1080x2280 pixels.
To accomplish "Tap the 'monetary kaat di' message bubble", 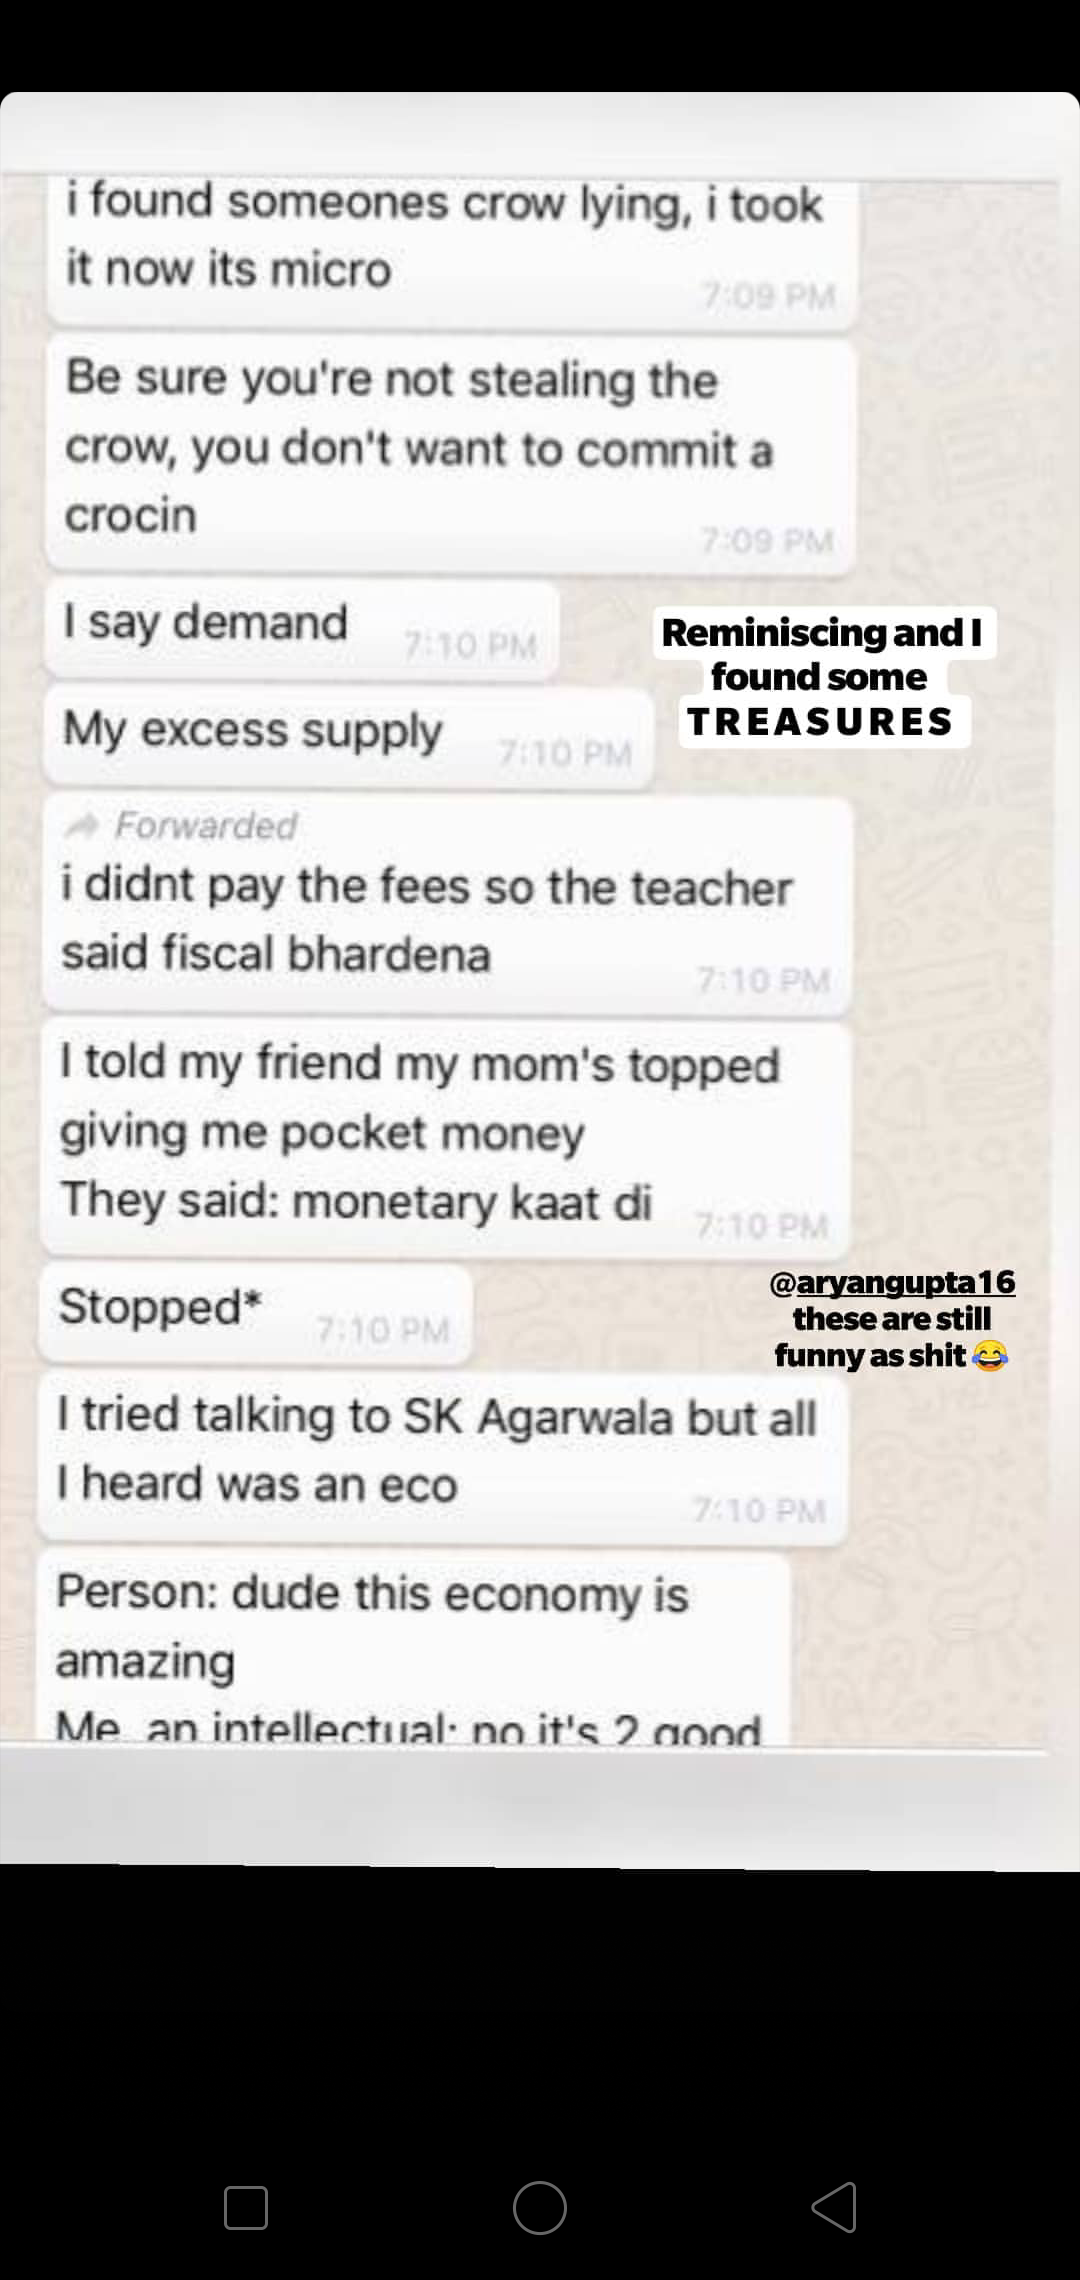I will pyautogui.click(x=445, y=1138).
